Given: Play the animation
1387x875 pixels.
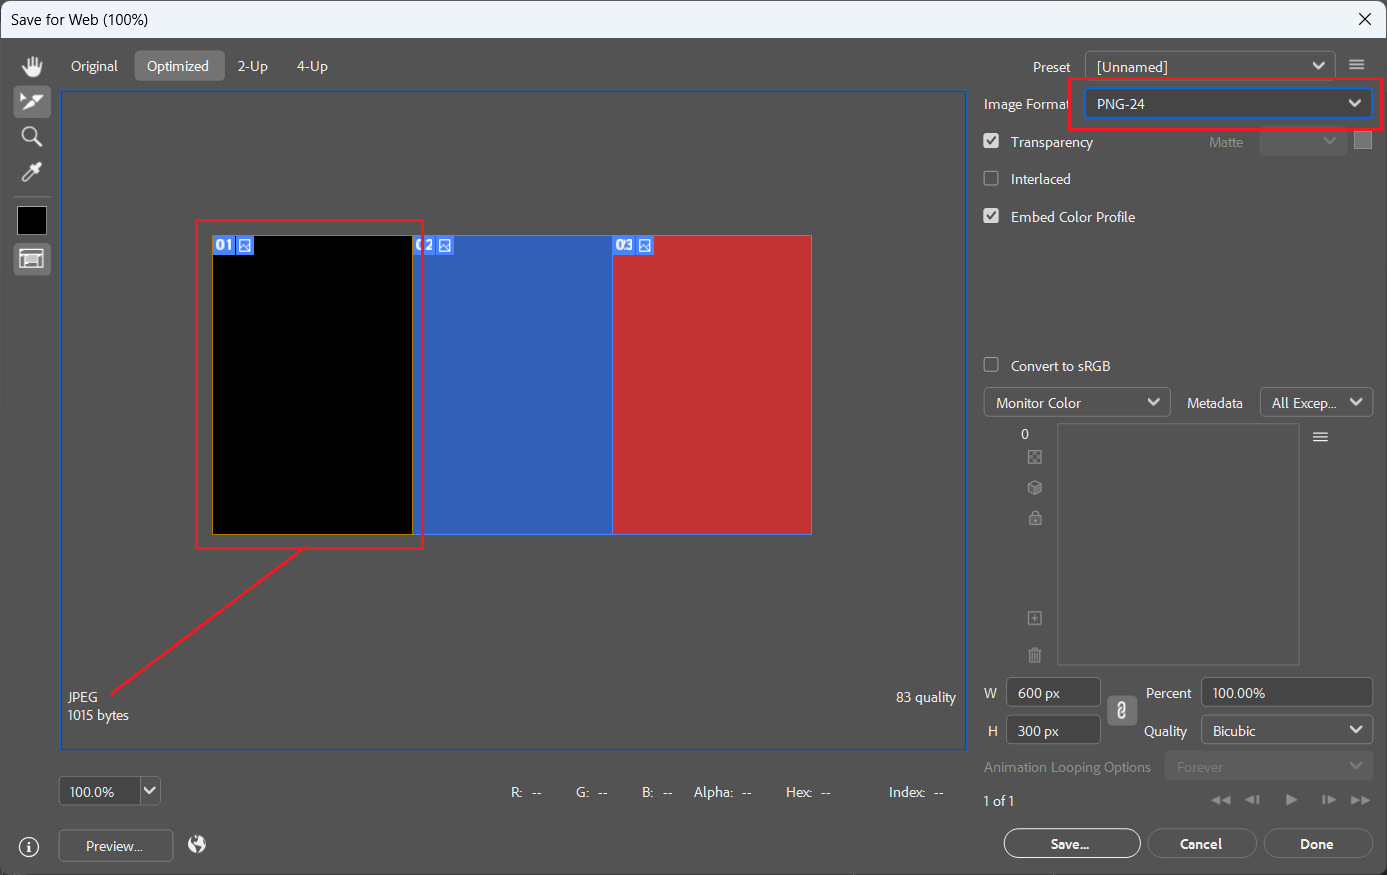Looking at the screenshot, I should (x=1292, y=800).
